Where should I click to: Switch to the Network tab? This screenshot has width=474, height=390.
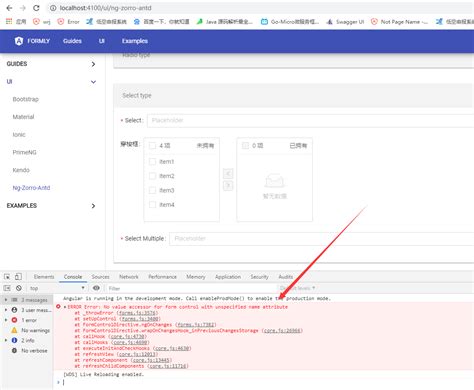[129, 277]
